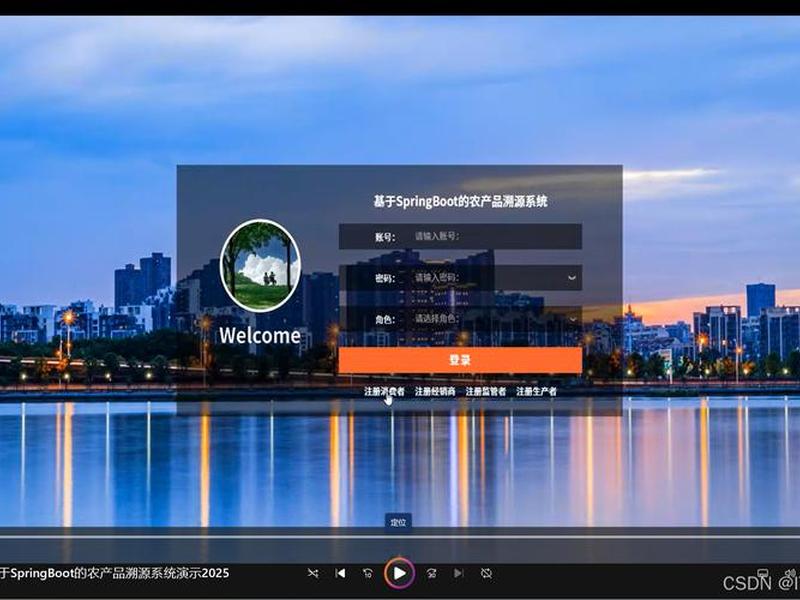Open the 注册监管者 link
Viewport: 800px width, 600px height.
(x=486, y=391)
